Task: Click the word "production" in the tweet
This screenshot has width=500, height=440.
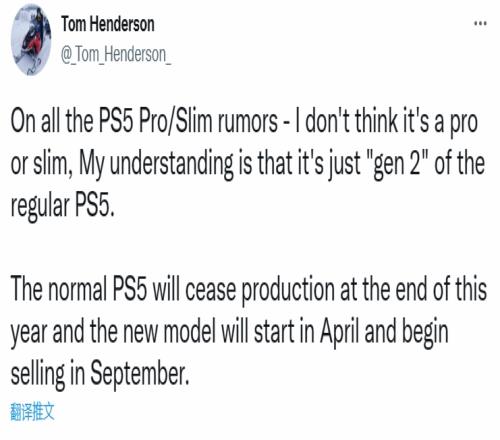Action: [288, 290]
